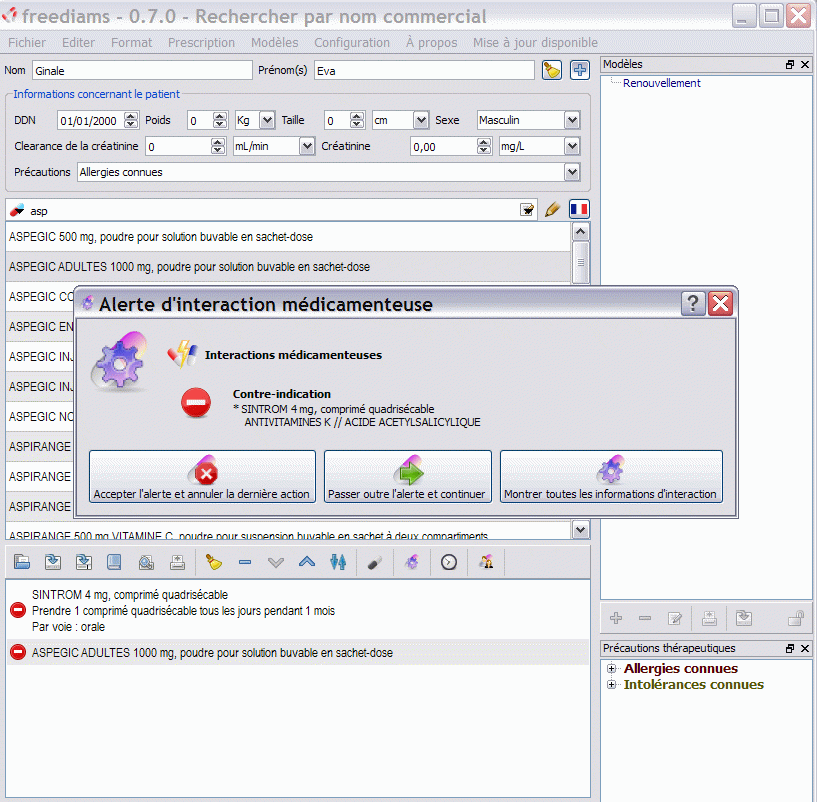Open the Configuration menu
Screen dimensions: 817x802
tap(352, 43)
